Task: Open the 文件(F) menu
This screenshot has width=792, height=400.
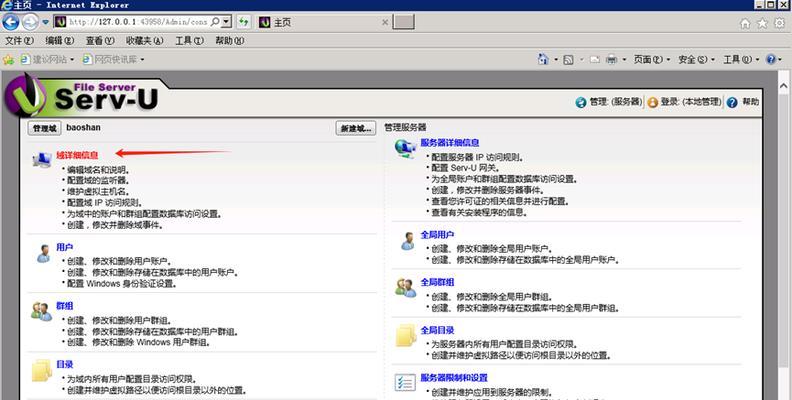Action: [x=19, y=40]
